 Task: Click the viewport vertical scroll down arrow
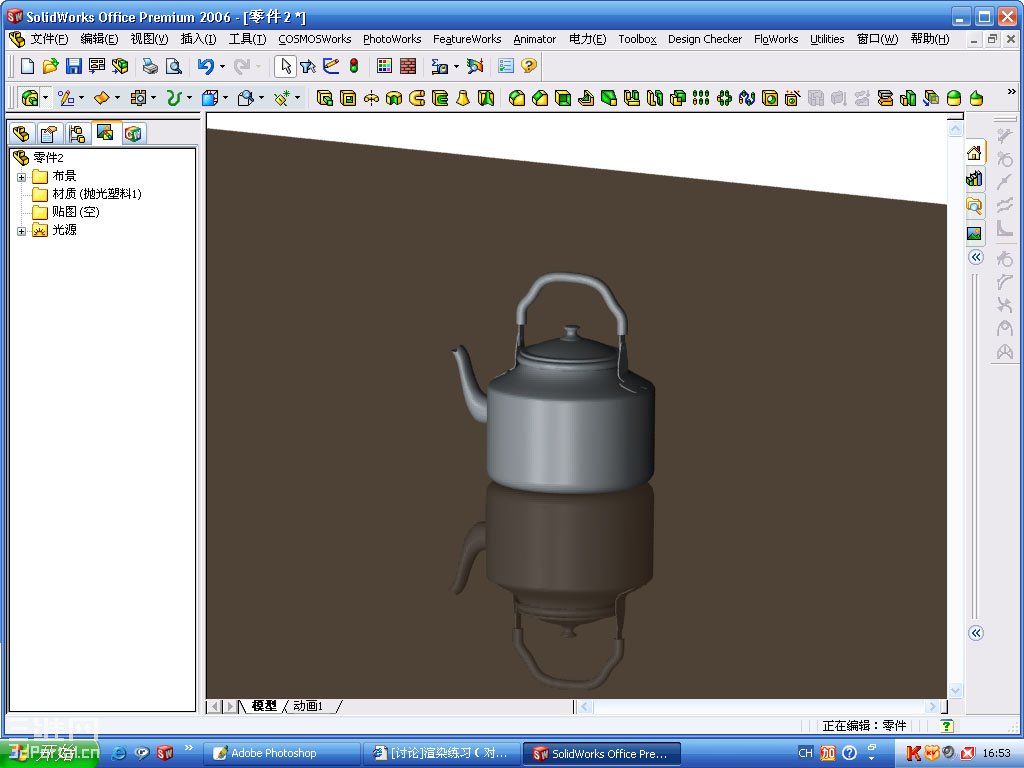click(x=955, y=690)
